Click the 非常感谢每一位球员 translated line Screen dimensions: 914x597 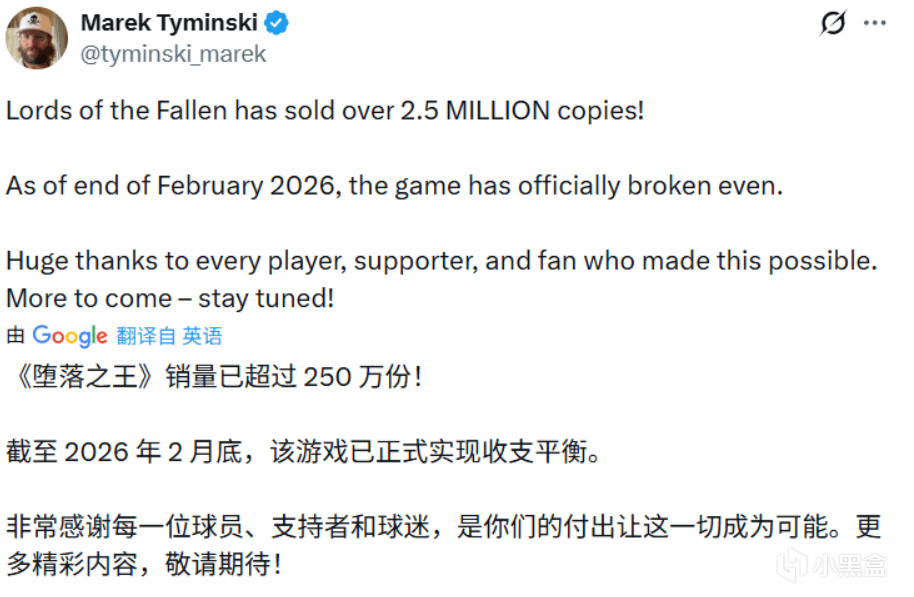click(x=441, y=527)
